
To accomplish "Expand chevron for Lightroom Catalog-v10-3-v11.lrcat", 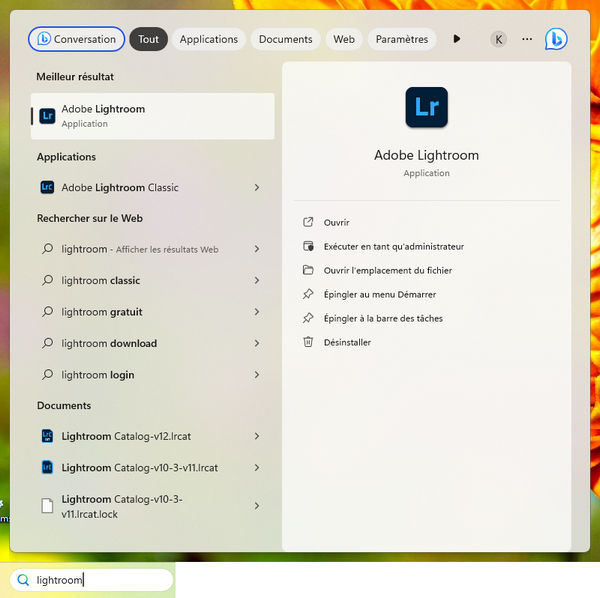I will point(256,468).
